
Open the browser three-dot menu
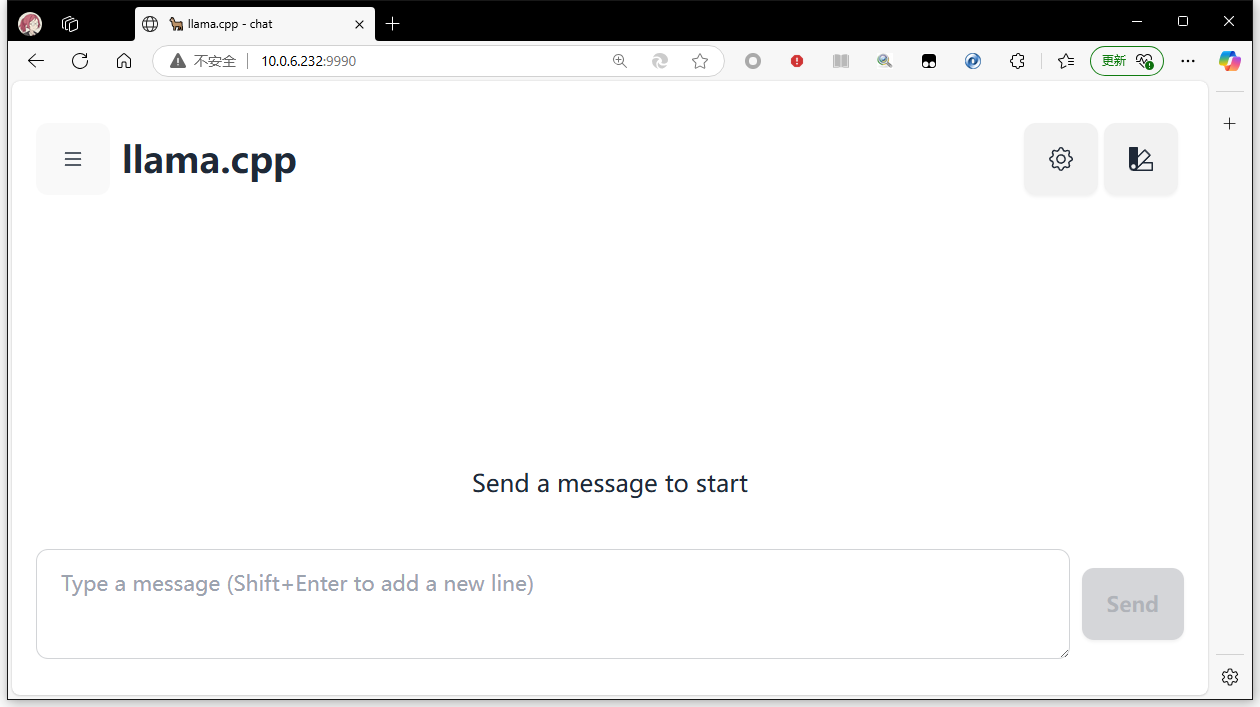pyautogui.click(x=1188, y=61)
